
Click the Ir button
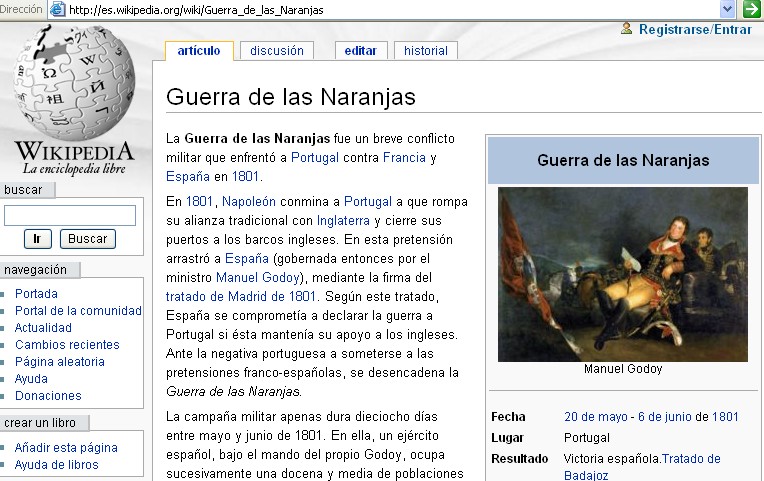38,239
